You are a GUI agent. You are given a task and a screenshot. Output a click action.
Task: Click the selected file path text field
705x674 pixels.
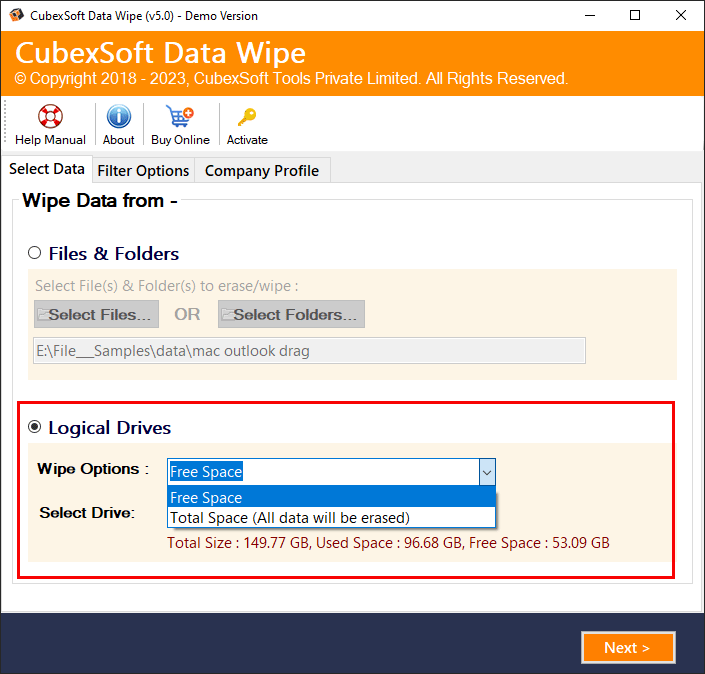coord(309,351)
